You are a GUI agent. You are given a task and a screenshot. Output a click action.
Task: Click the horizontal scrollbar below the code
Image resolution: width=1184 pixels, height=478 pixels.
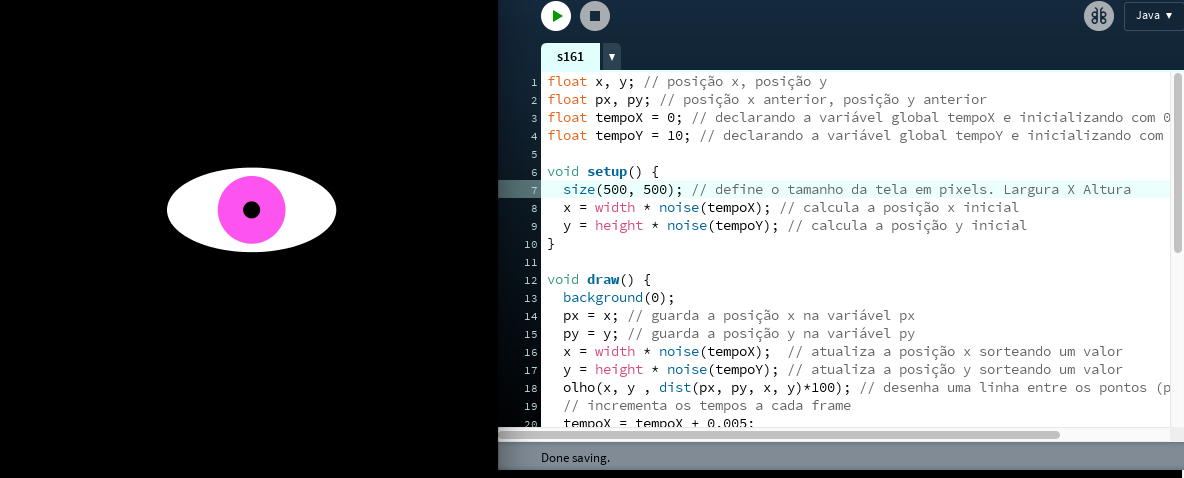pyautogui.click(x=780, y=435)
